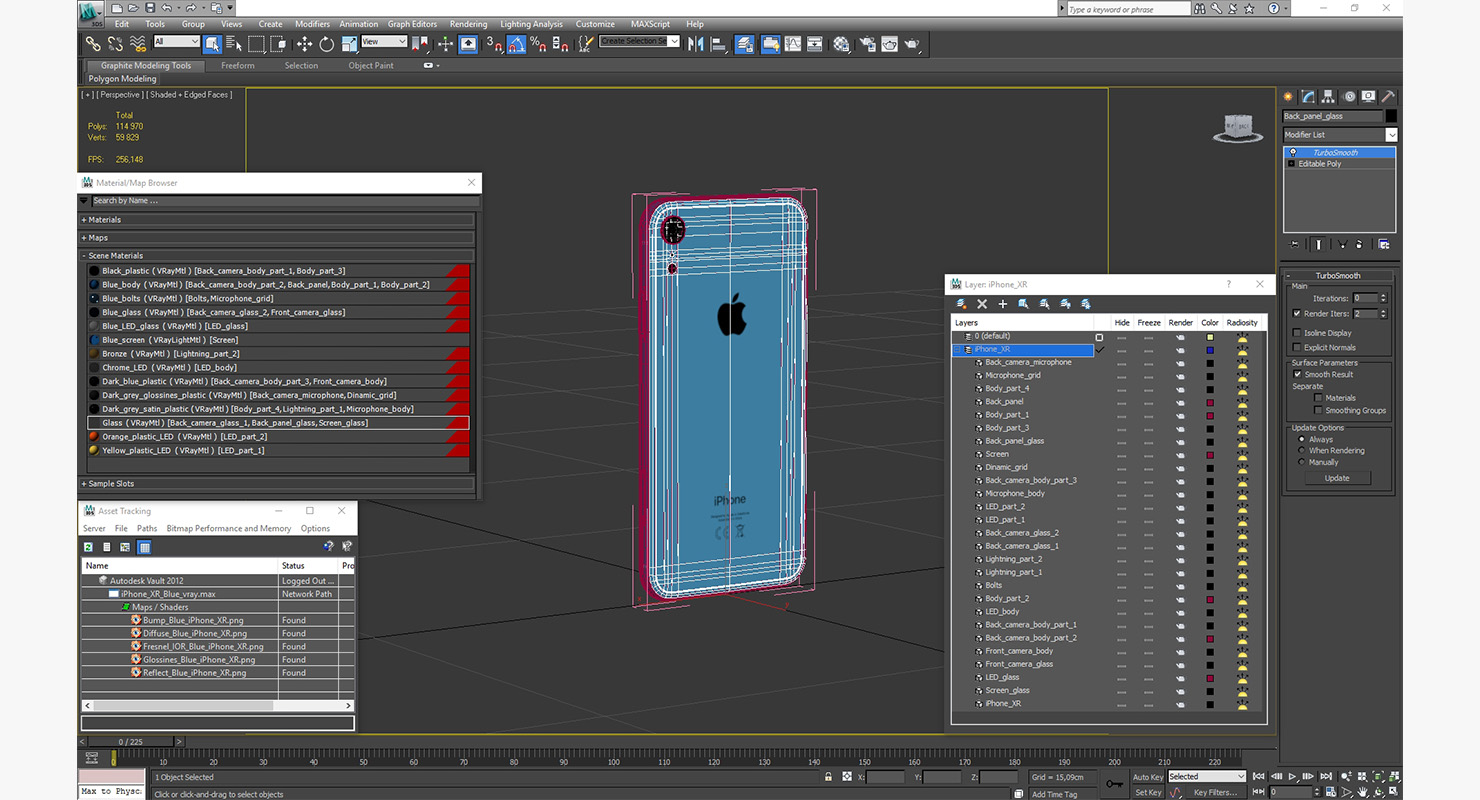Select the Link tool in main toolbar
The height and width of the screenshot is (800, 1480).
tap(92, 43)
